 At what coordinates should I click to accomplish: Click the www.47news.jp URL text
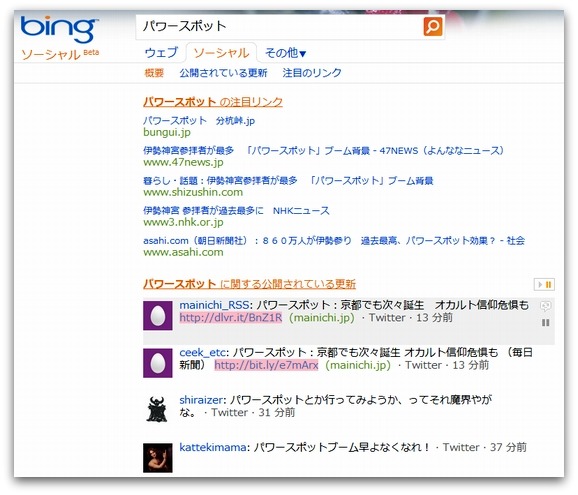(x=183, y=163)
